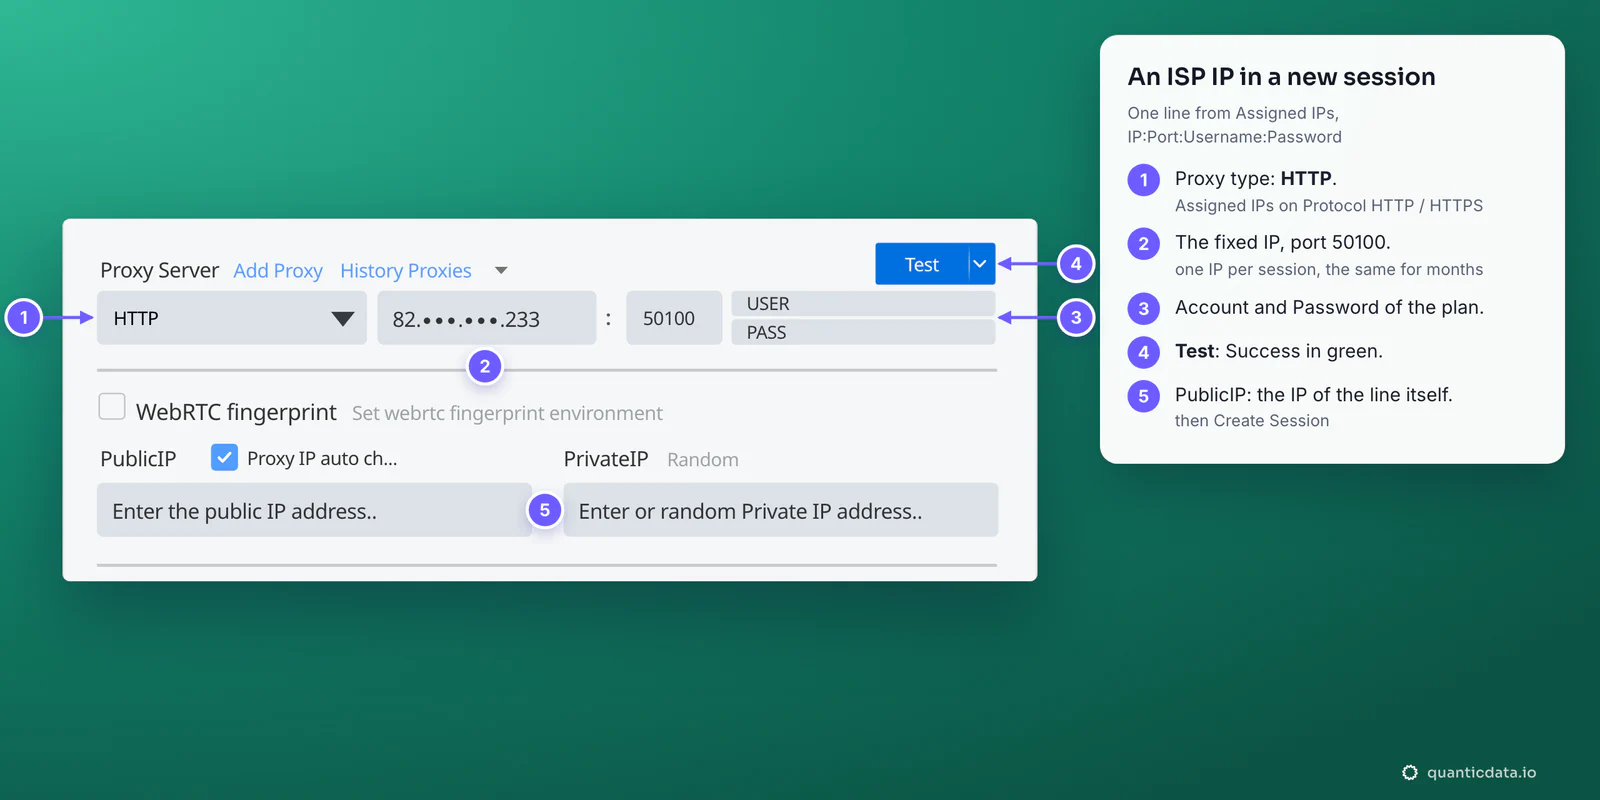Click the quanticdata.io logo icon

point(1410,772)
